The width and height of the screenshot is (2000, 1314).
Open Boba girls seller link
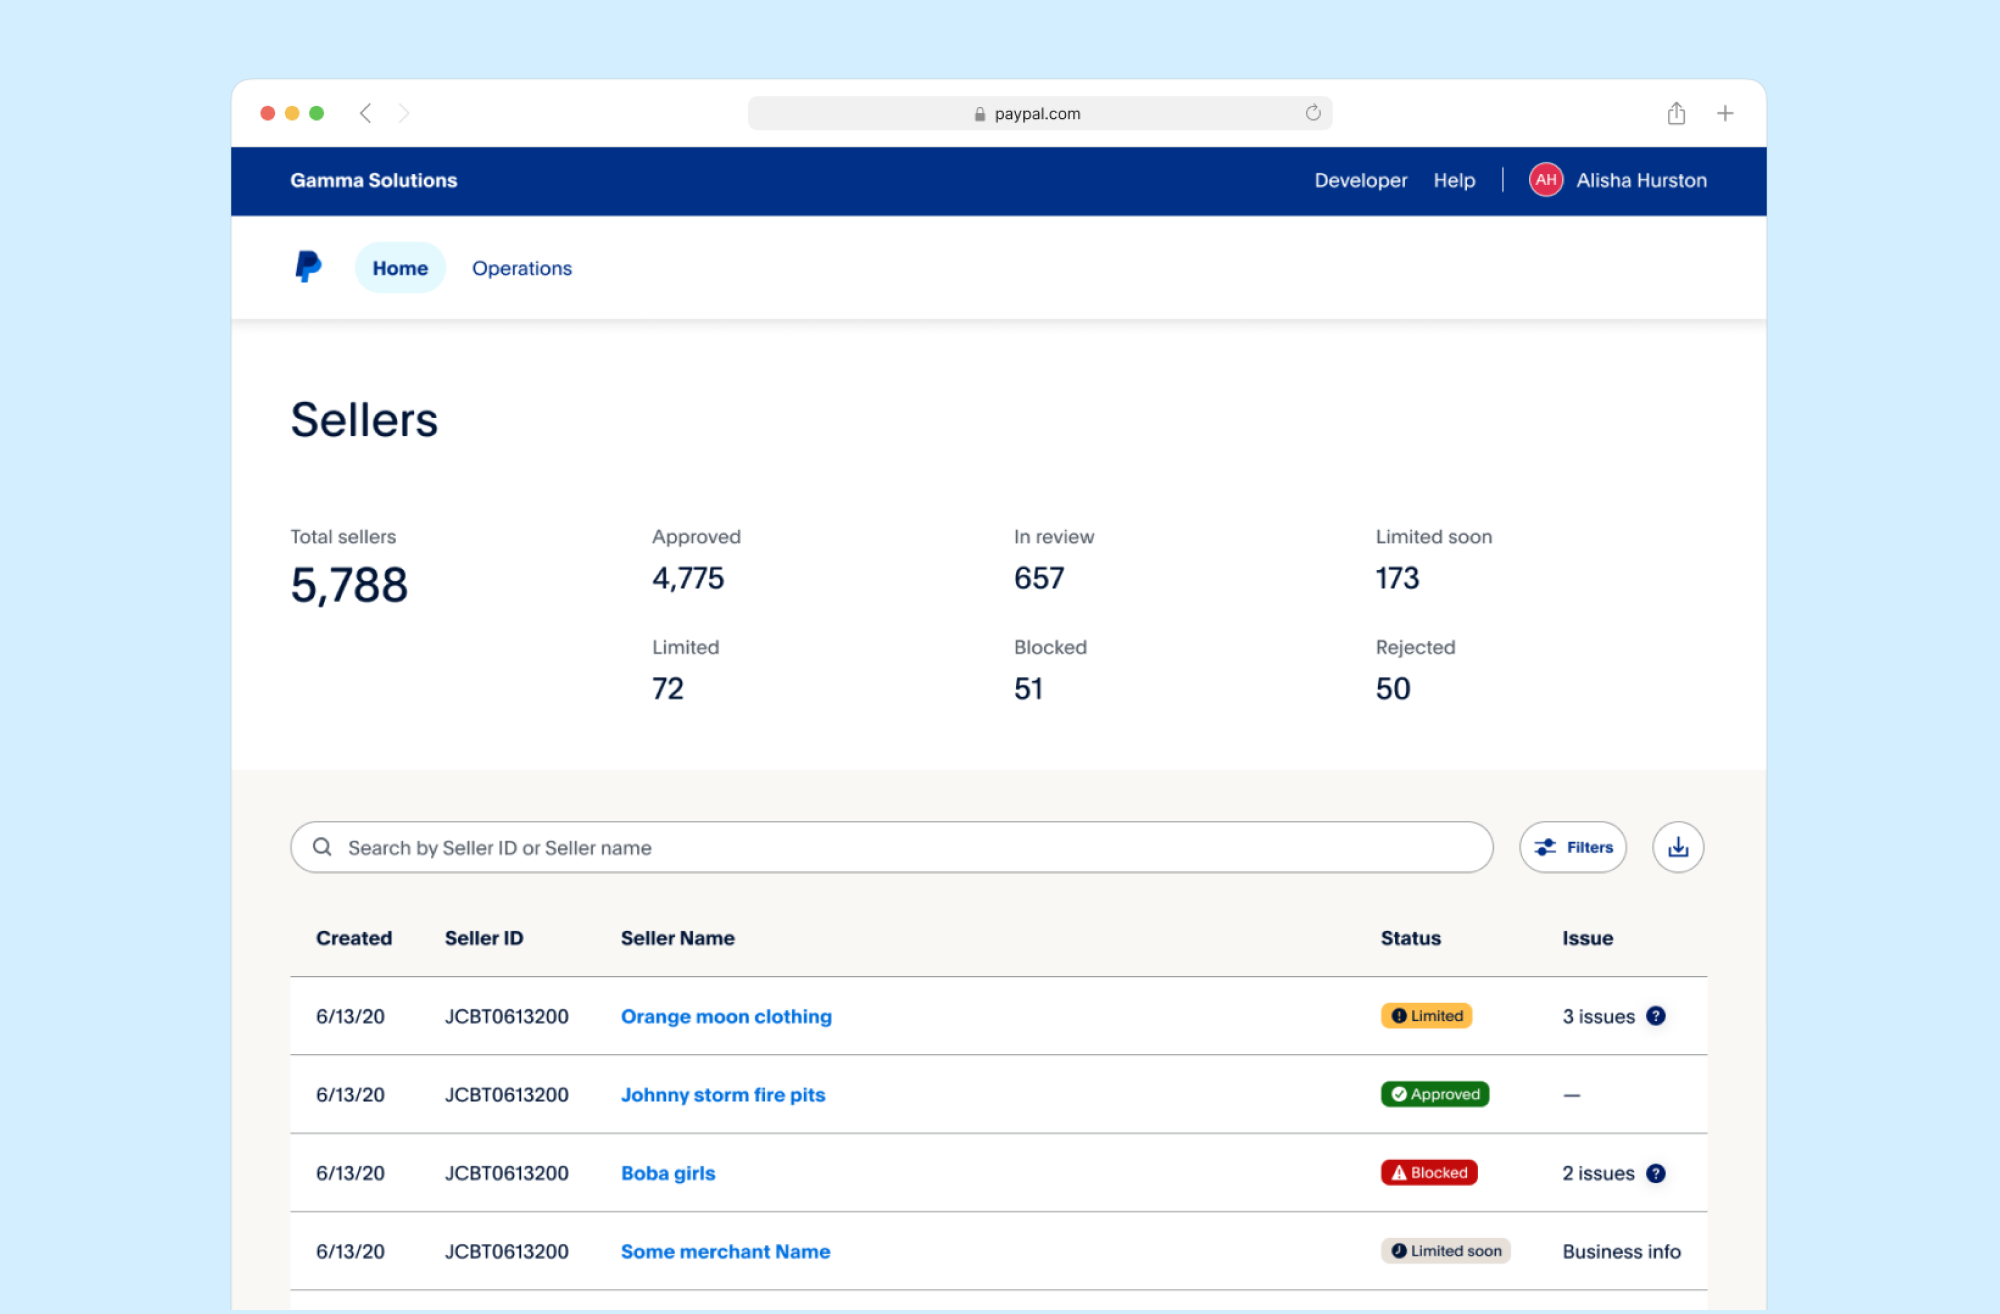(668, 1173)
